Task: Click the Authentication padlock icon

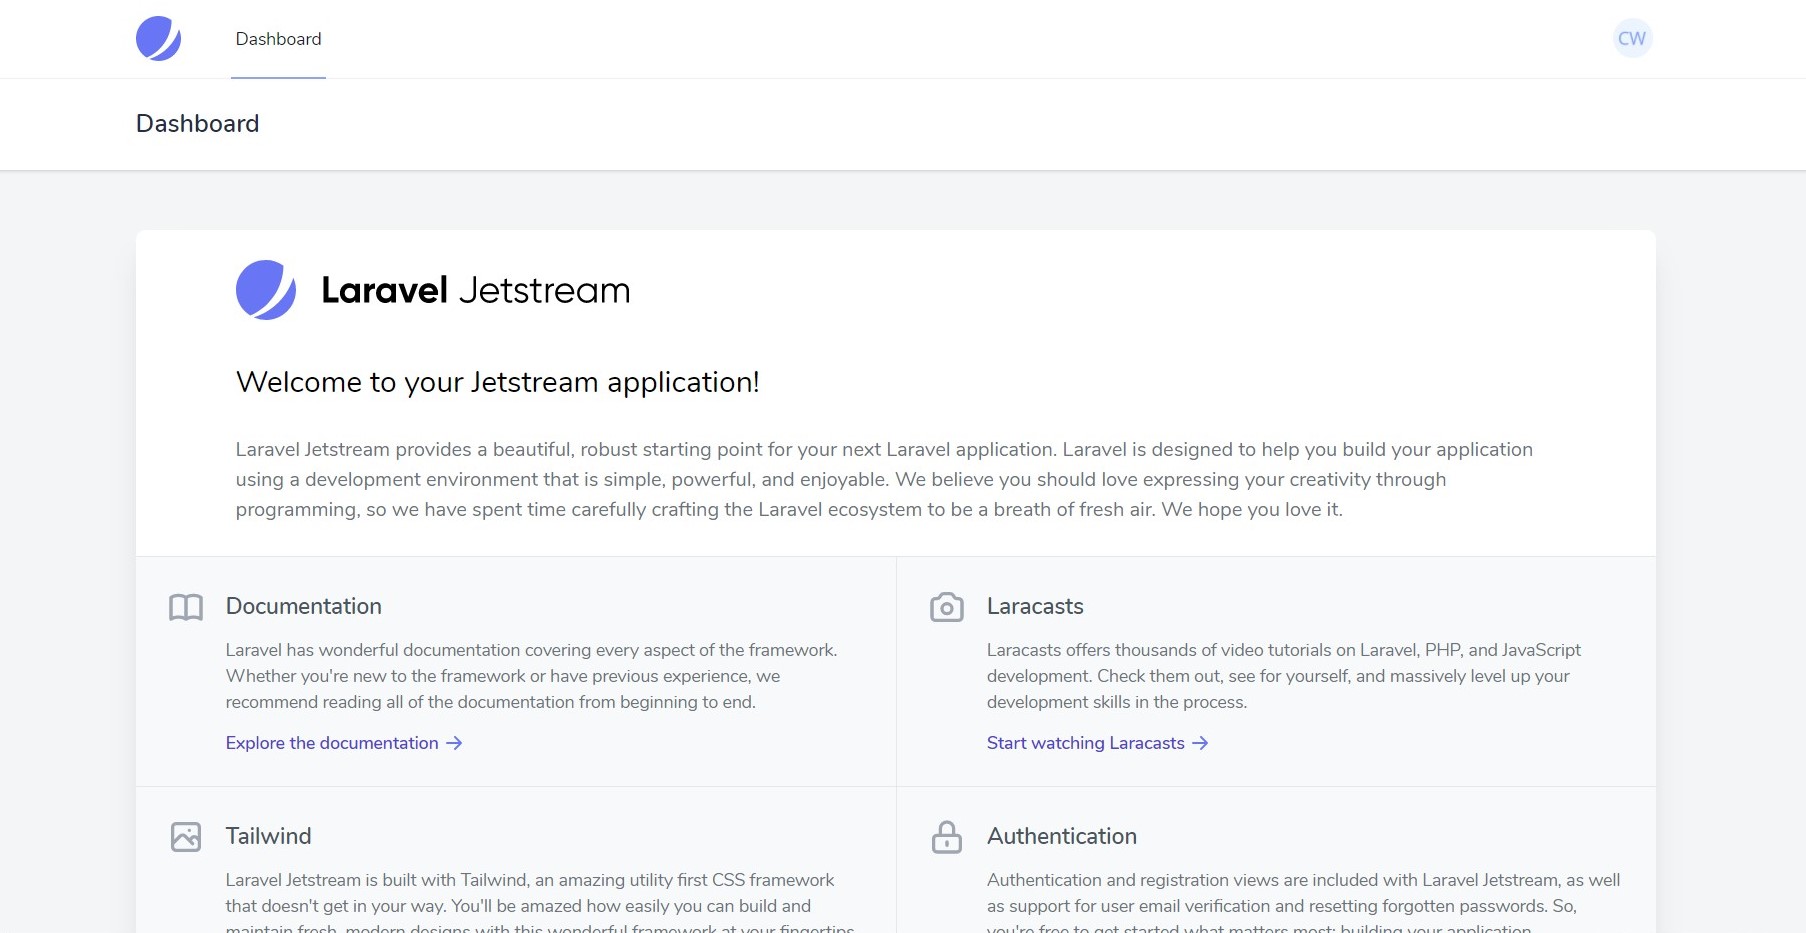Action: tap(946, 837)
